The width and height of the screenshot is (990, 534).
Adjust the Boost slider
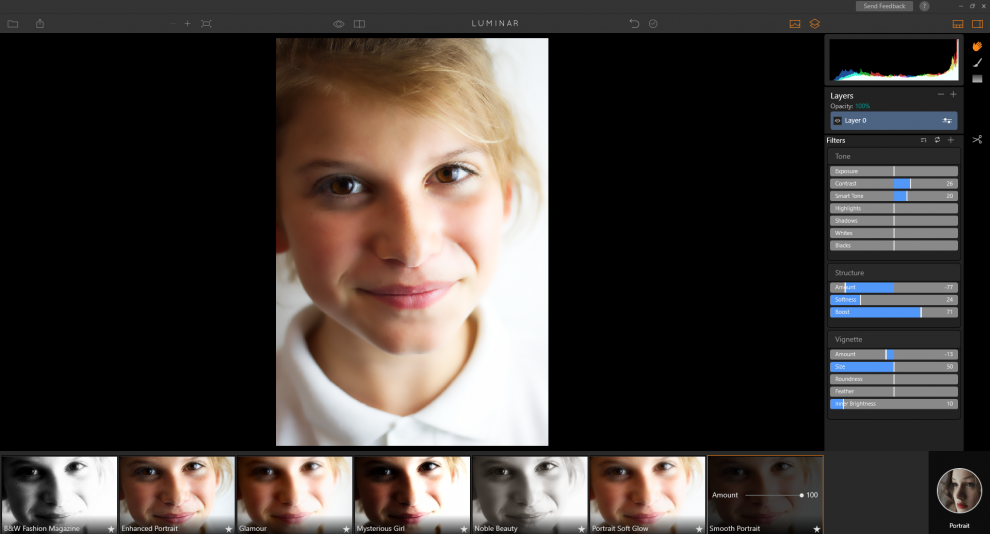pyautogui.click(x=893, y=312)
